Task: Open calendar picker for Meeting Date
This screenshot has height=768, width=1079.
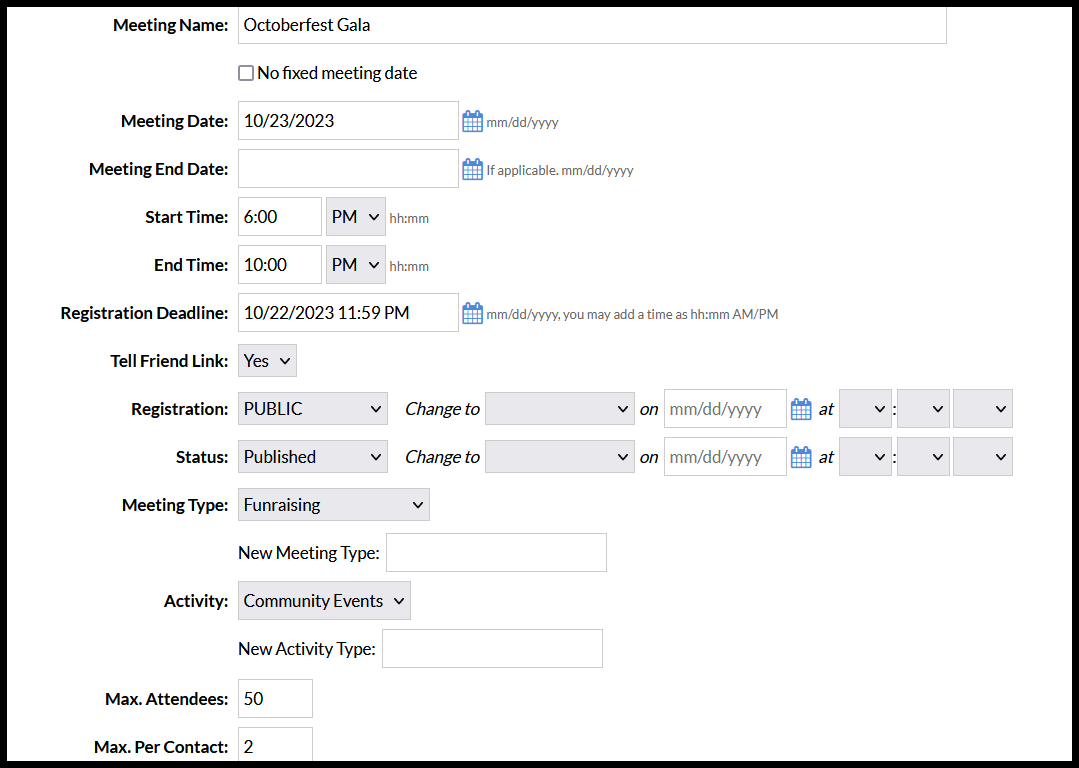Action: pyautogui.click(x=473, y=121)
